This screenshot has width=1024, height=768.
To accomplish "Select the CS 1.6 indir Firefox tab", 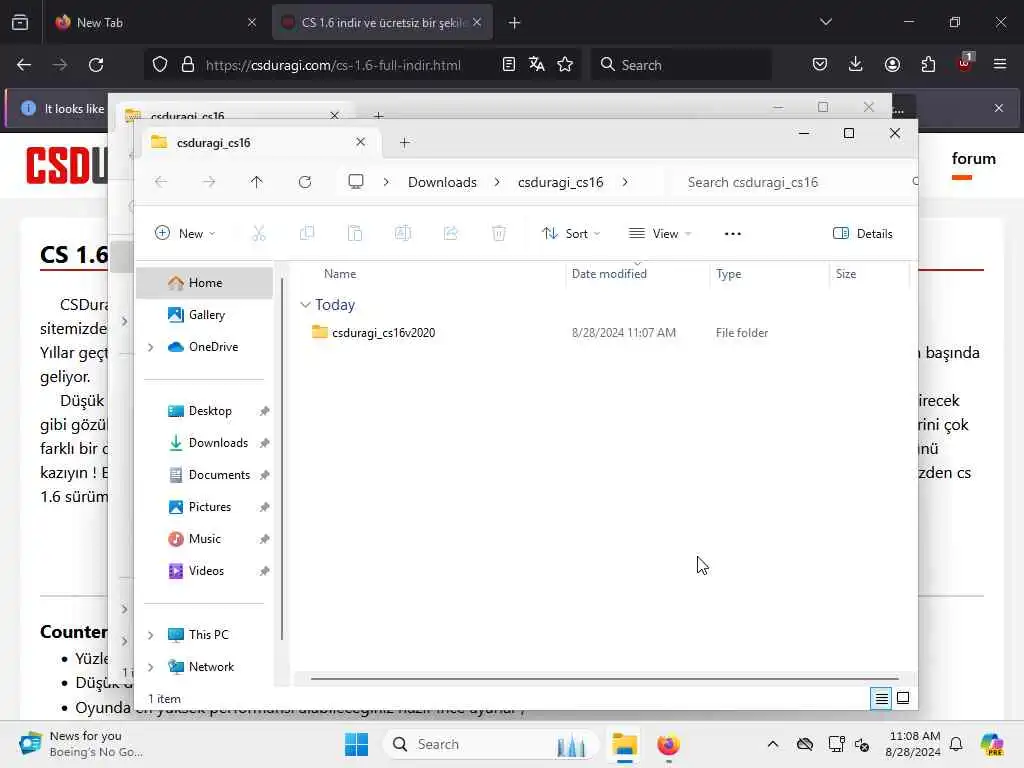I will point(382,22).
